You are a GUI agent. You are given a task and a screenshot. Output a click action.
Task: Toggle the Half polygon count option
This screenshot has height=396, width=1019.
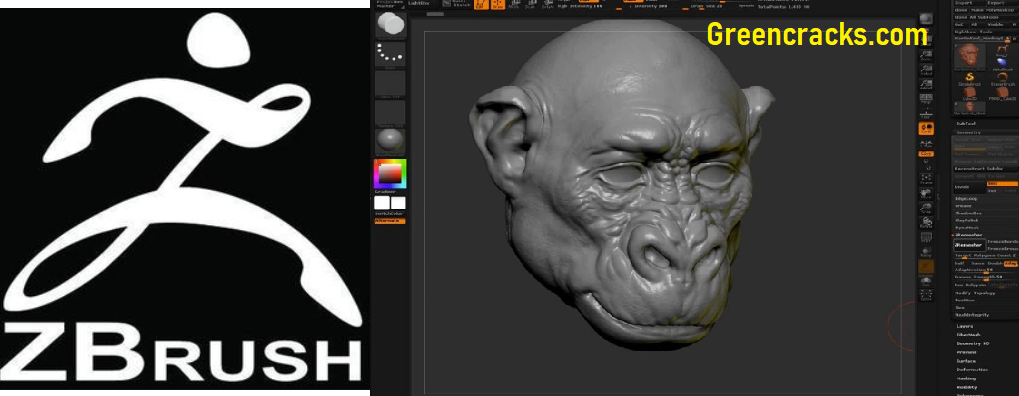pyautogui.click(x=959, y=263)
